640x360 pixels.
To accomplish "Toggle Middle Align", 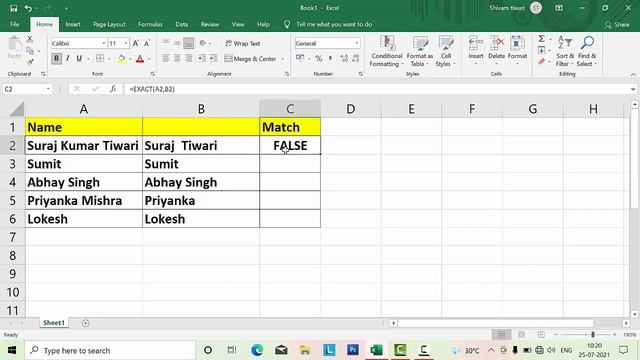I will [177, 43].
